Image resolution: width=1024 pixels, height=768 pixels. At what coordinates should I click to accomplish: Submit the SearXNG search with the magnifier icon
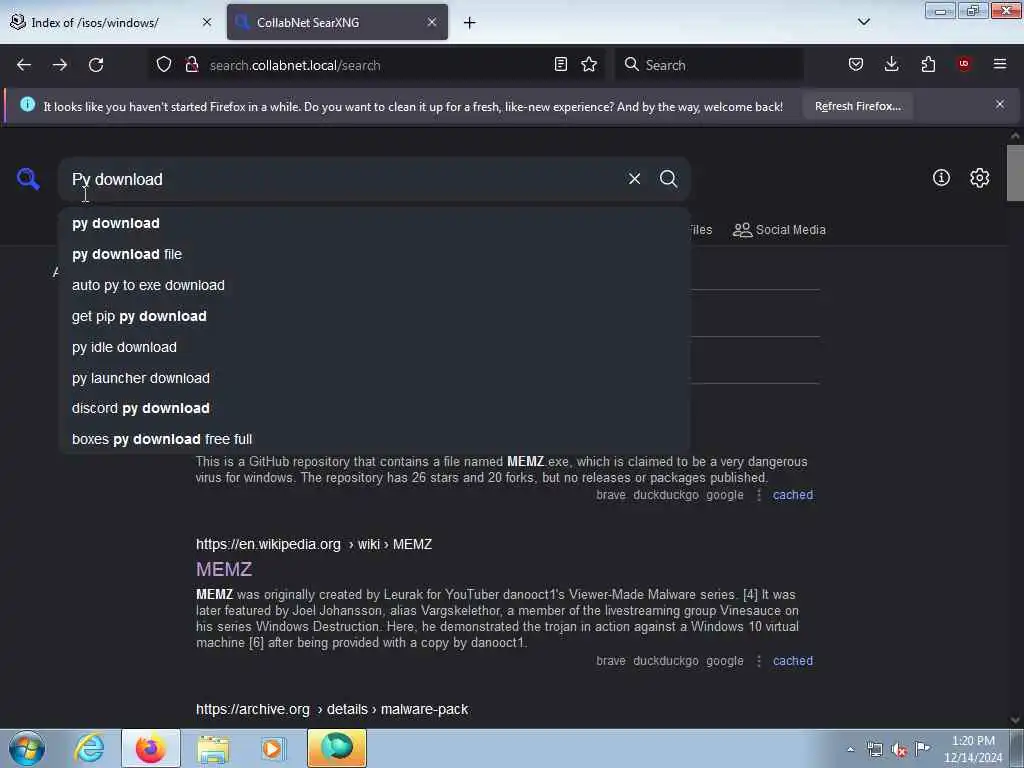[668, 178]
